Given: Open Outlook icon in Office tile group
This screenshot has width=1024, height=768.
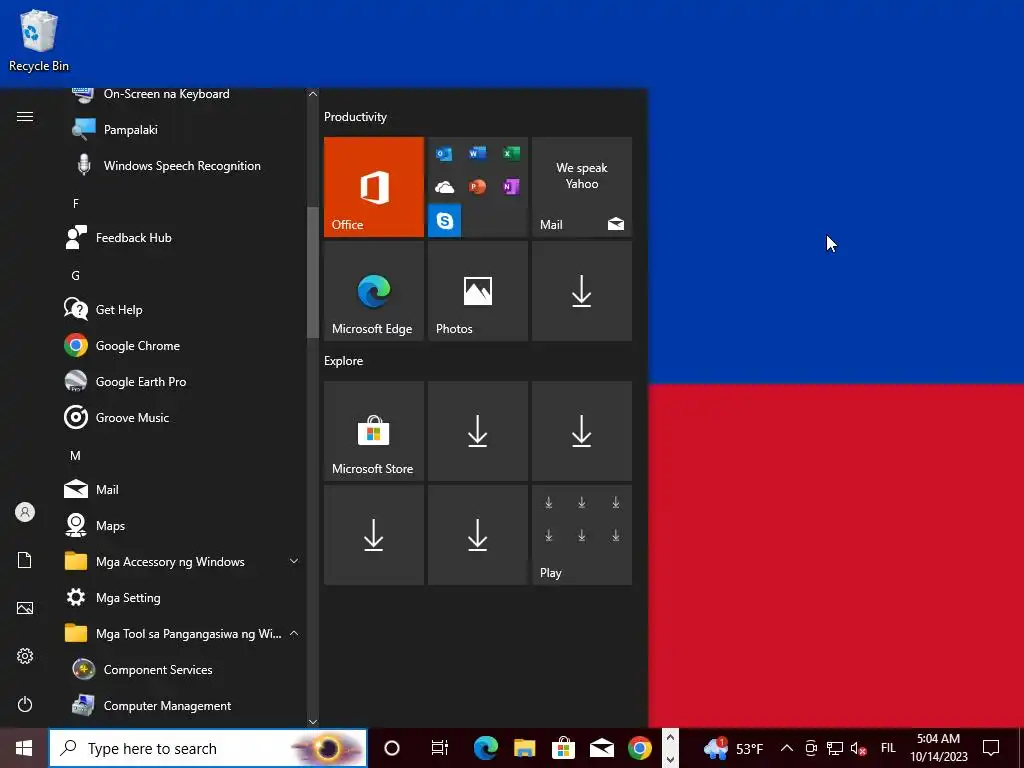Looking at the screenshot, I should pos(444,153).
